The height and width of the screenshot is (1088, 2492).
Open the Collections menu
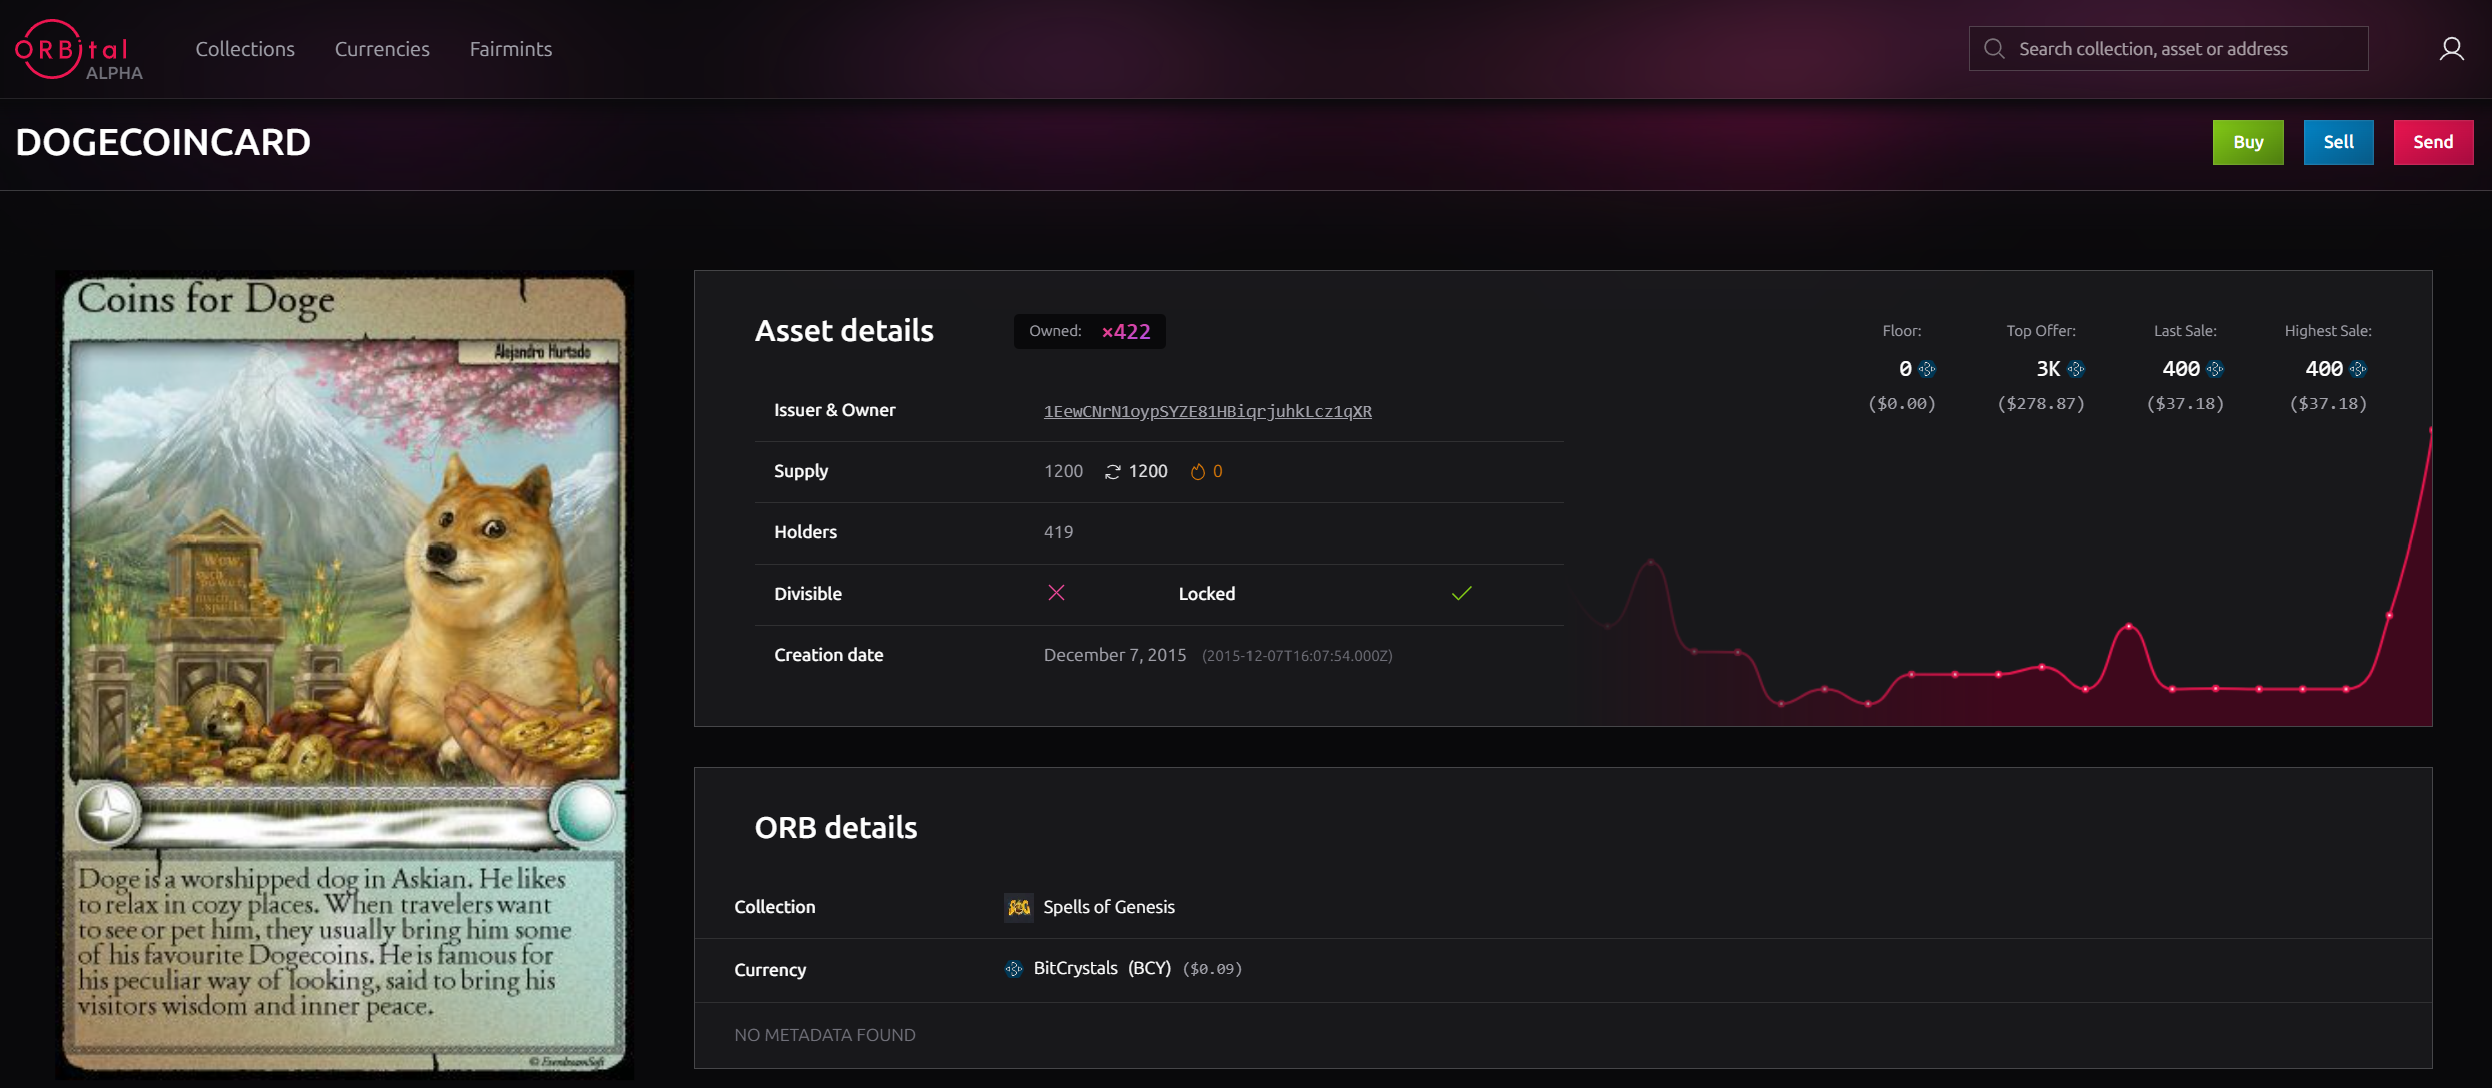245,49
